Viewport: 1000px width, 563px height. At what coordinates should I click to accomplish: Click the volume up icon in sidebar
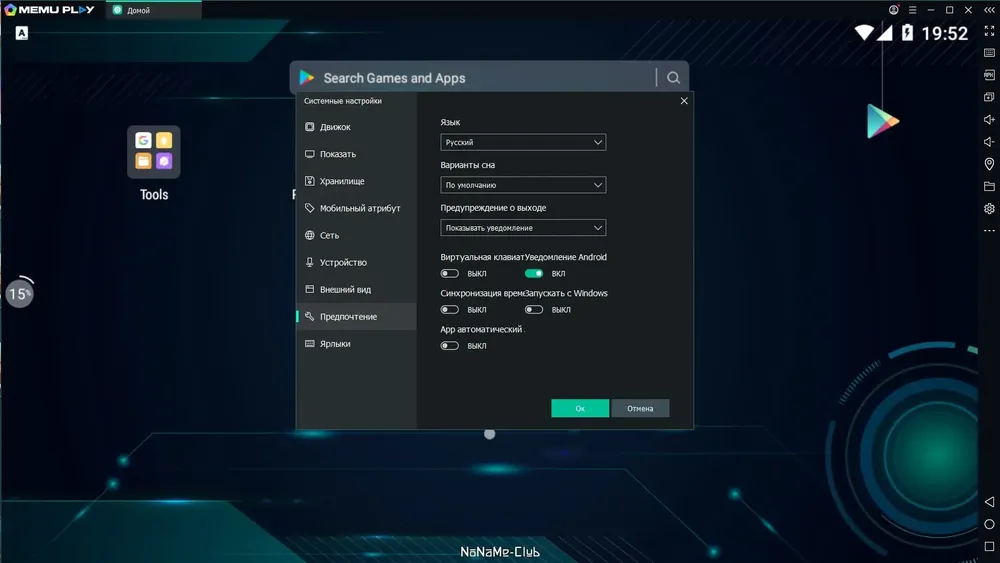tap(989, 119)
